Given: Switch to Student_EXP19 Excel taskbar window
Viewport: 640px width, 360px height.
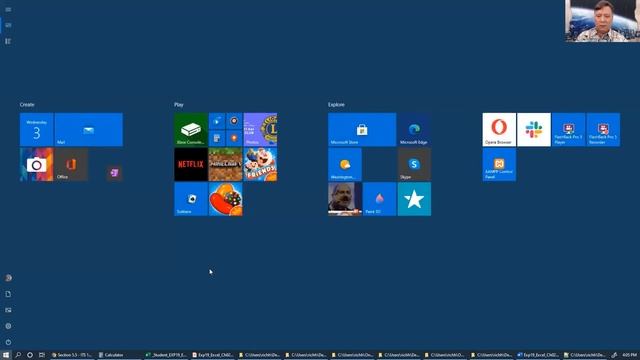Looking at the screenshot, I should coord(166,355).
